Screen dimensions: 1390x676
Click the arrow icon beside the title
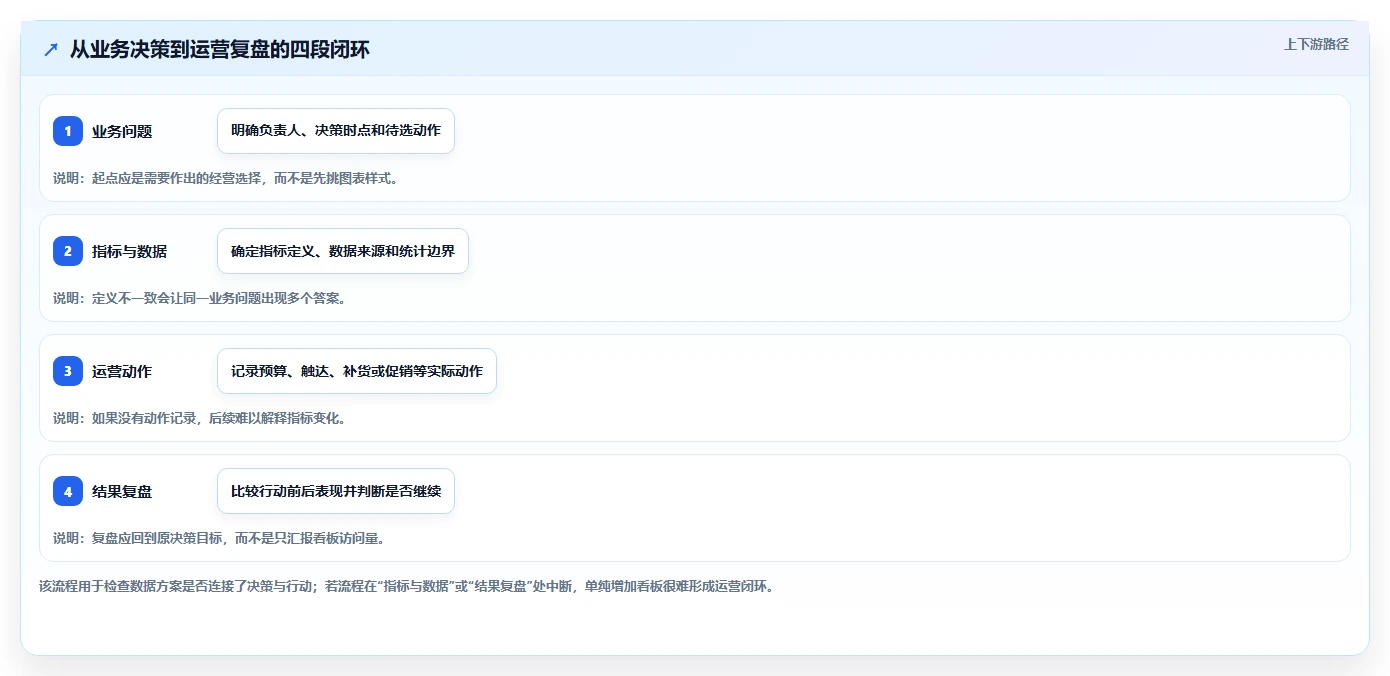[51, 49]
